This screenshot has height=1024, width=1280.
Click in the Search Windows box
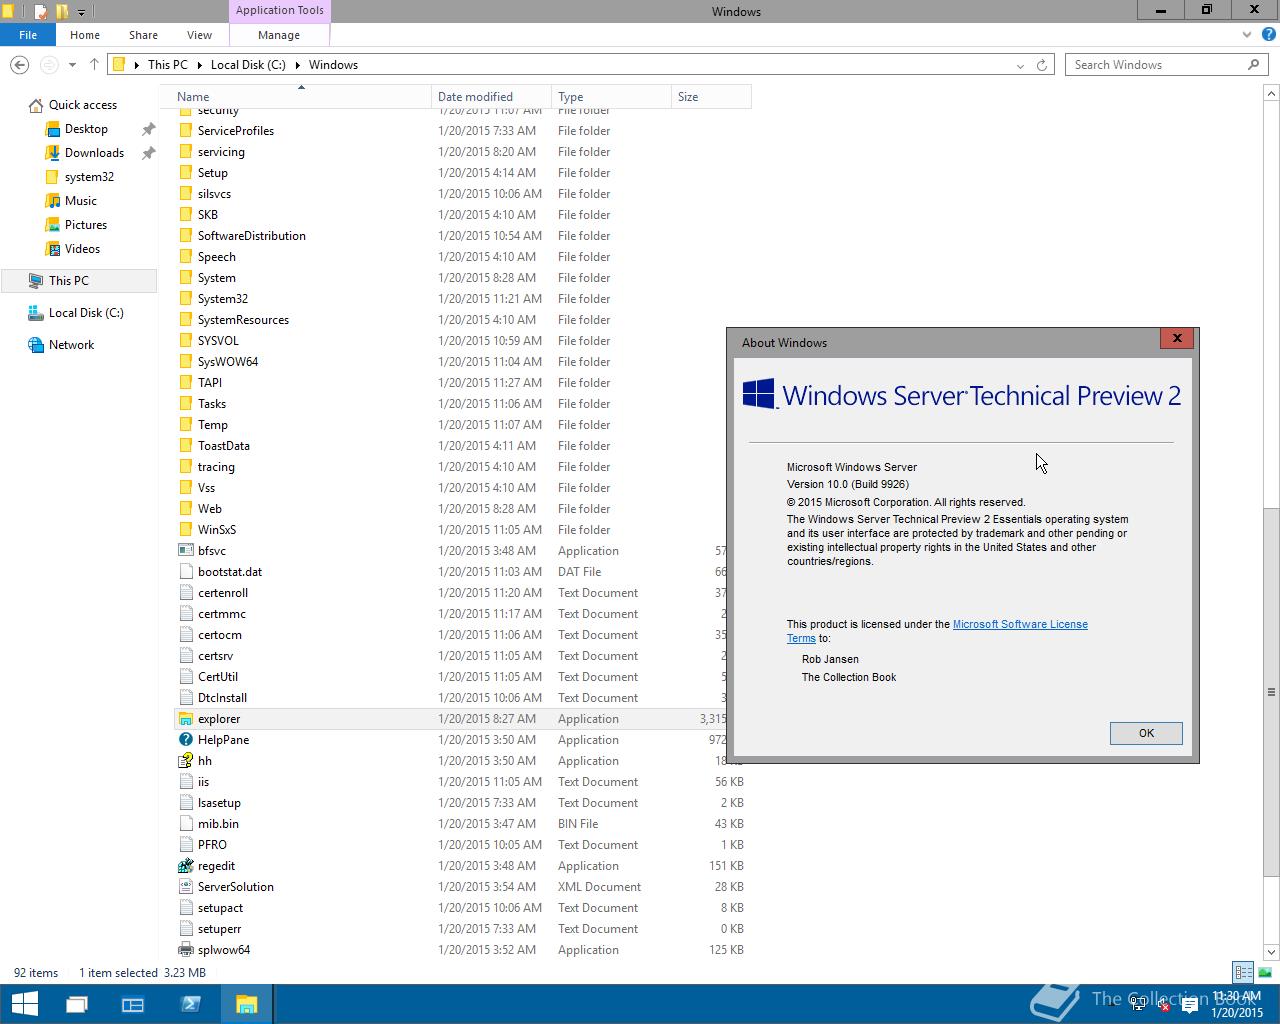click(1166, 64)
